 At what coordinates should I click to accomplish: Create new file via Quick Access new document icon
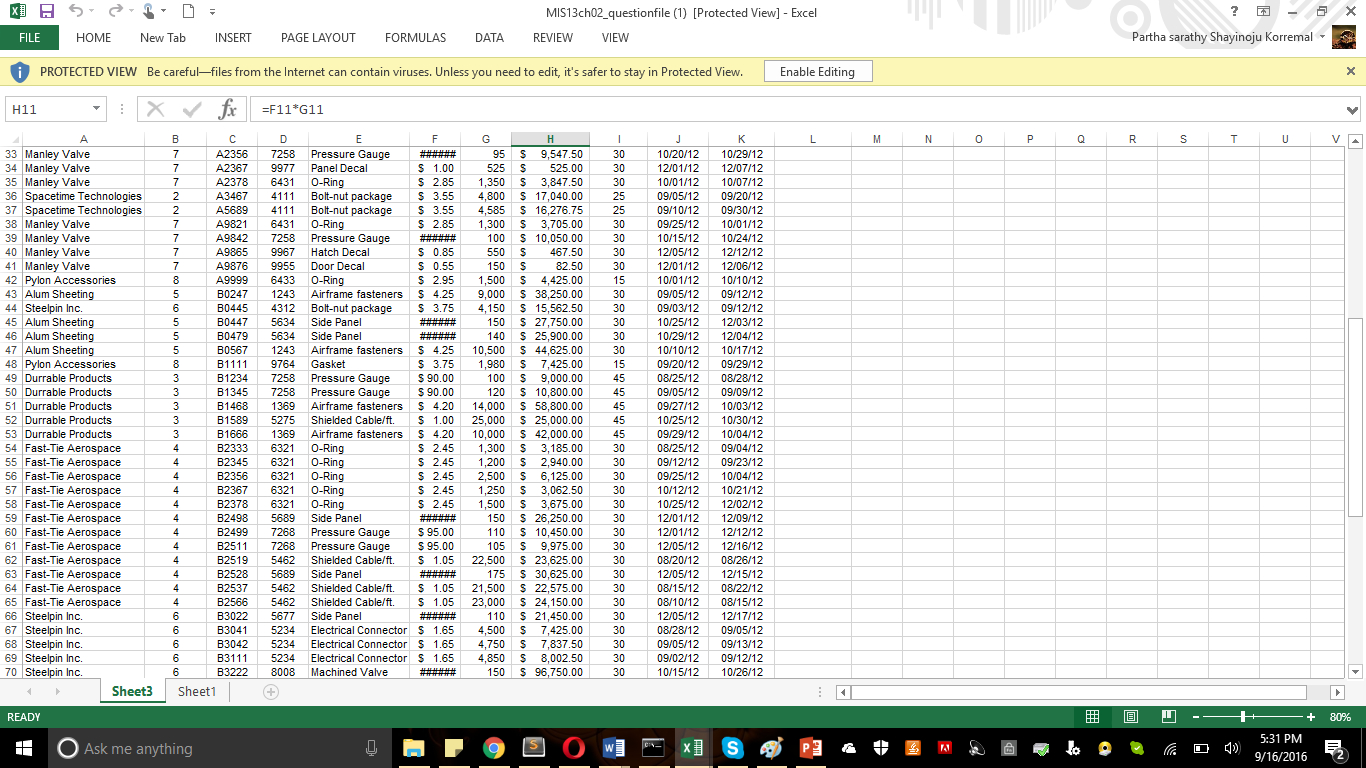click(x=186, y=11)
